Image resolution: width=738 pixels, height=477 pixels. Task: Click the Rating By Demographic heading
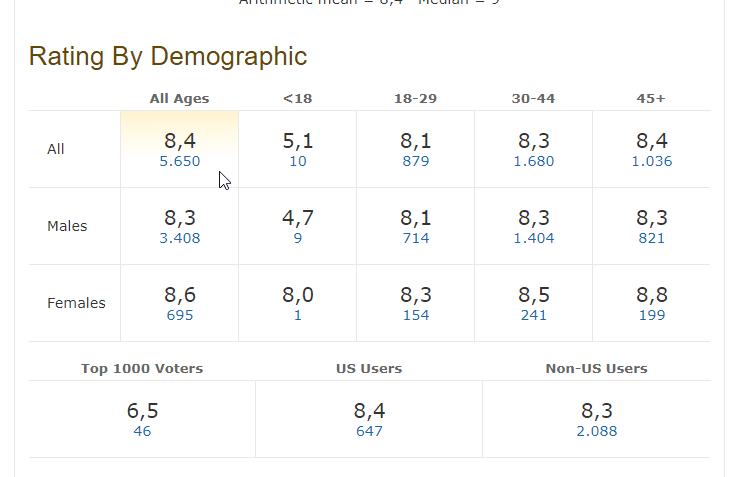point(168,56)
